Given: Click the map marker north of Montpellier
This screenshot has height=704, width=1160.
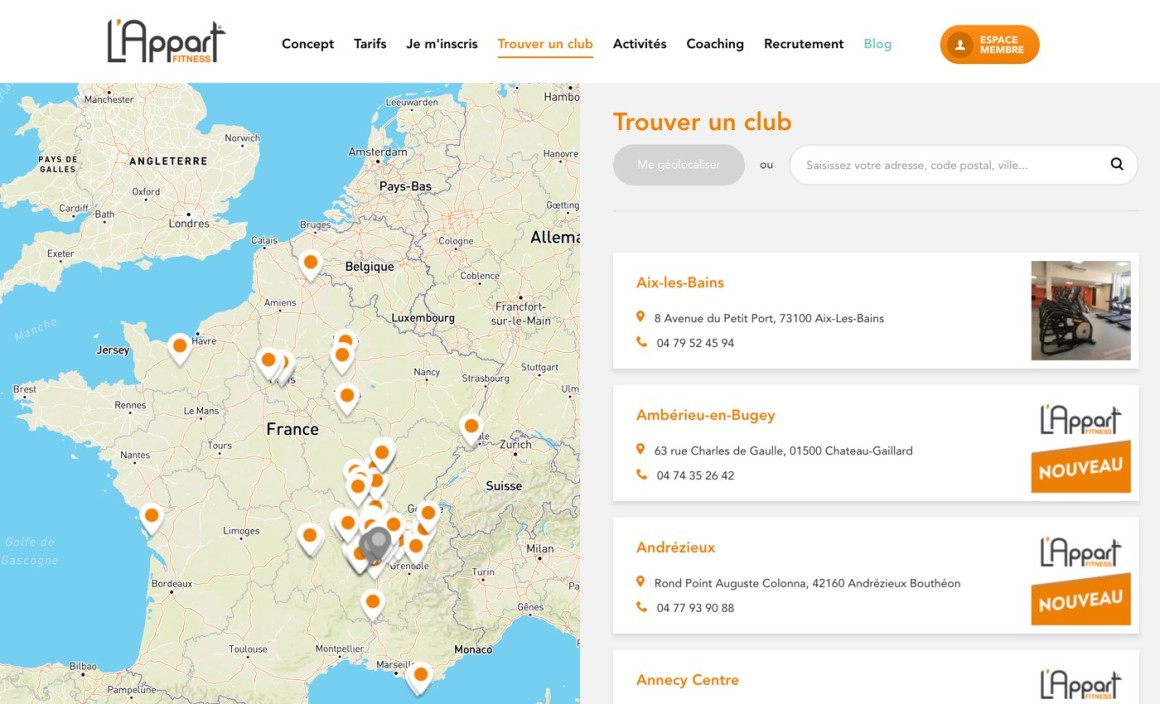Looking at the screenshot, I should click(373, 604).
